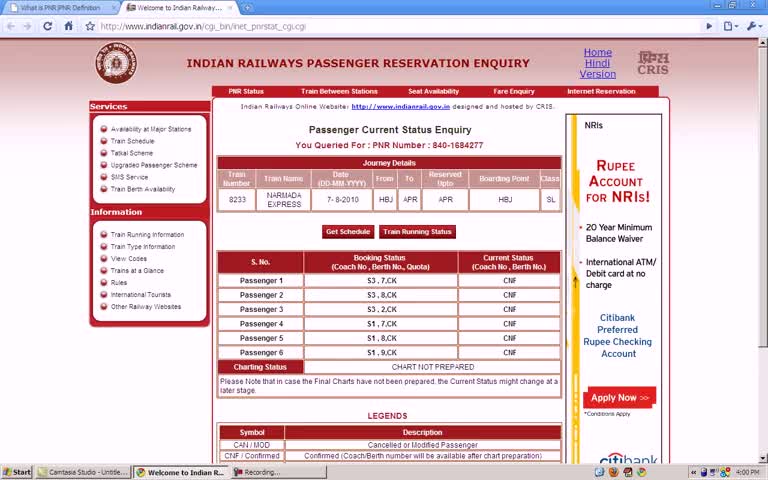Expand hidden tray icons chevron

[693, 472]
